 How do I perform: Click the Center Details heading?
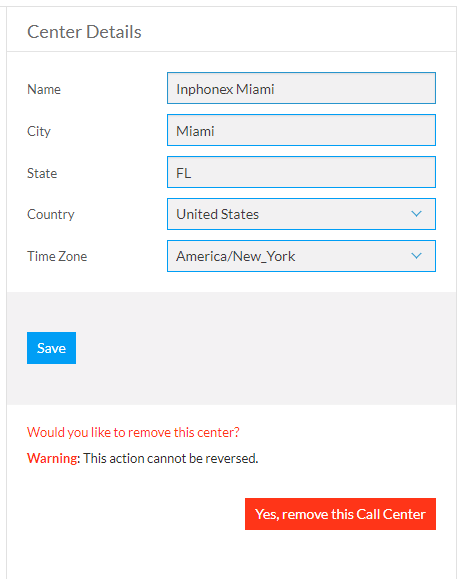coord(84,32)
